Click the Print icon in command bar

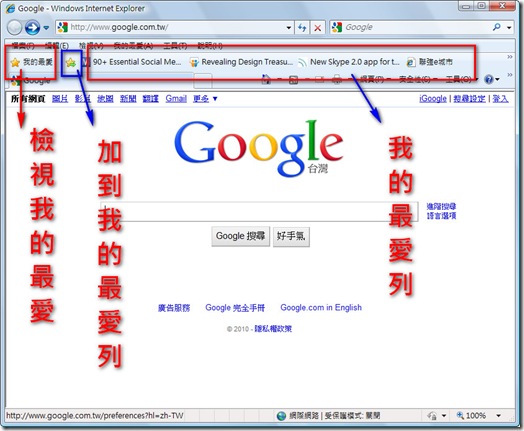[337, 80]
